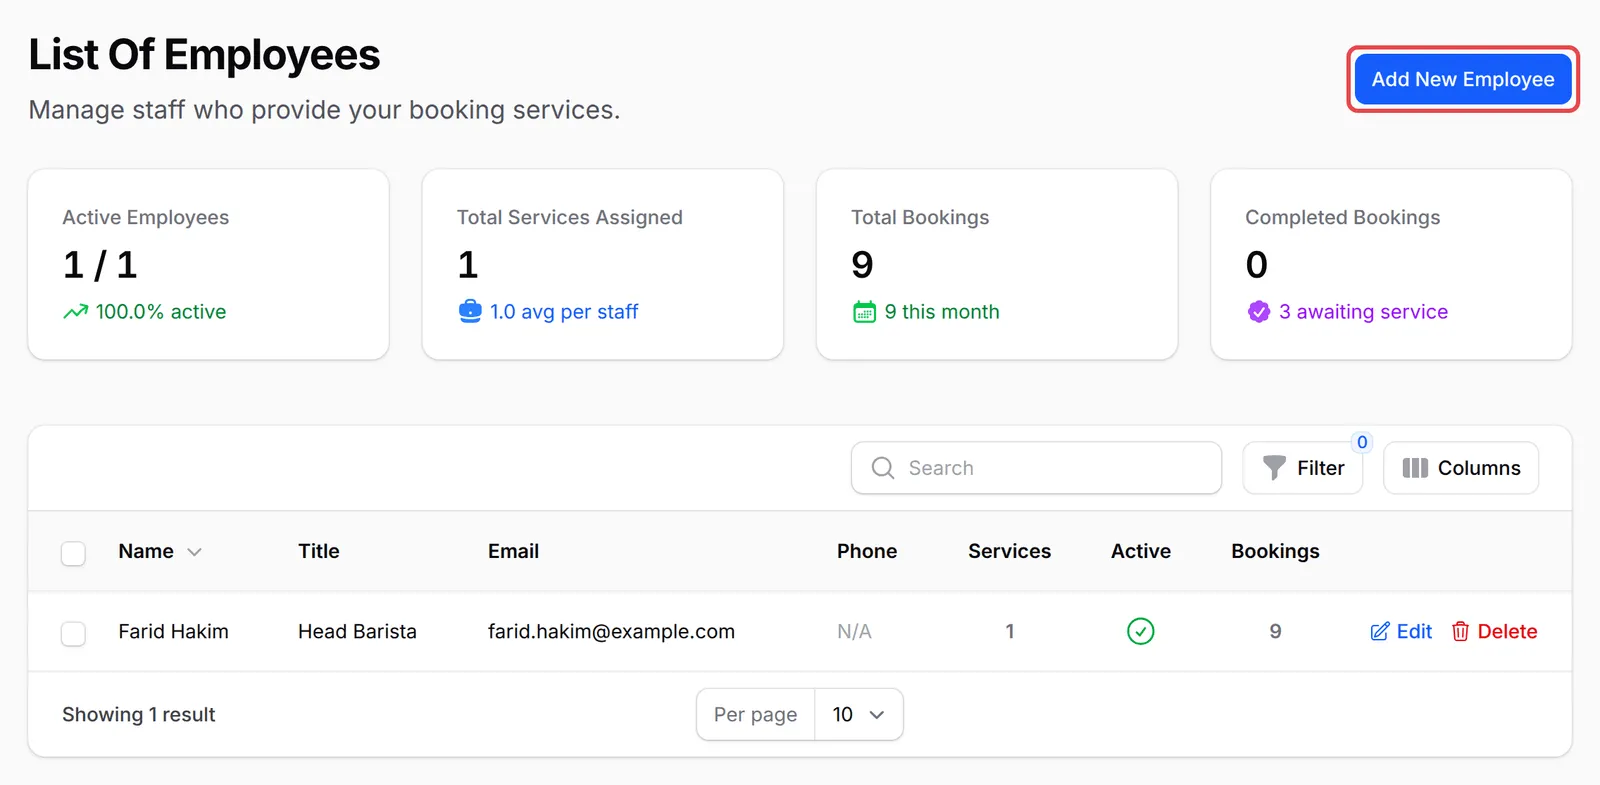Click the magnifier icon in the search box

(883, 468)
